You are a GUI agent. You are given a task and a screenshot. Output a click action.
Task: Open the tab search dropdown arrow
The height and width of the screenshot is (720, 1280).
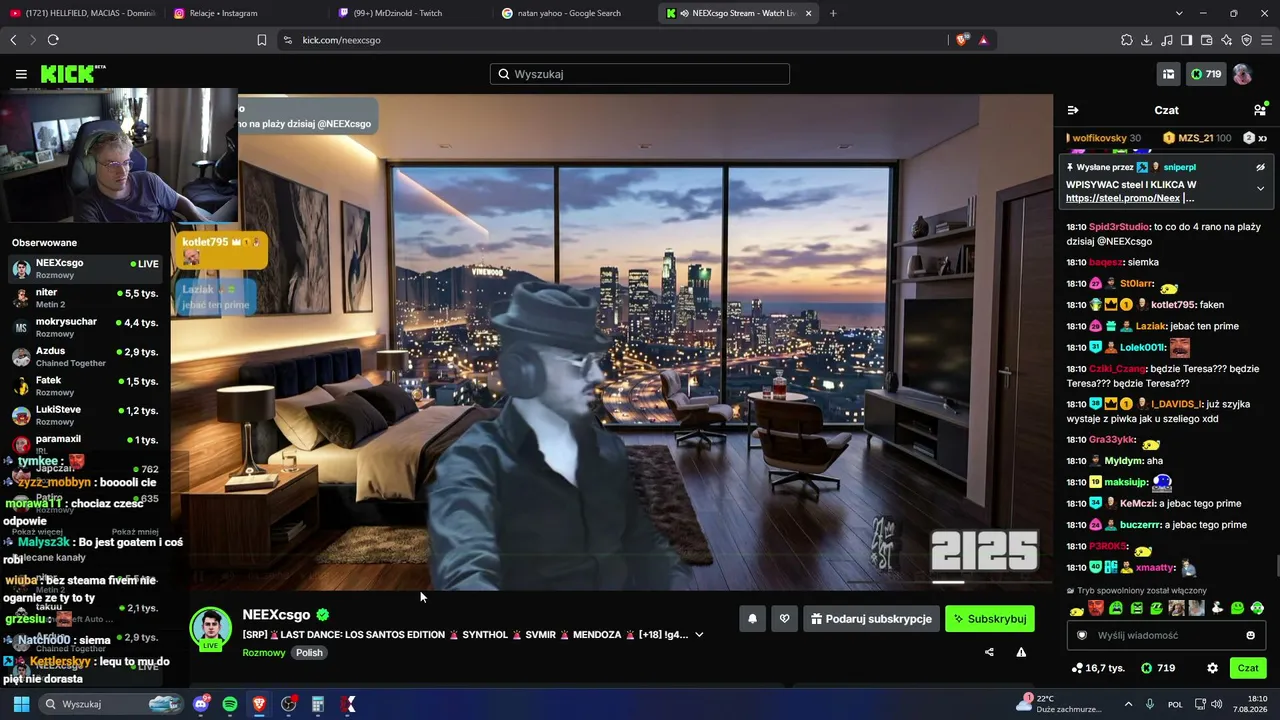point(1179,13)
